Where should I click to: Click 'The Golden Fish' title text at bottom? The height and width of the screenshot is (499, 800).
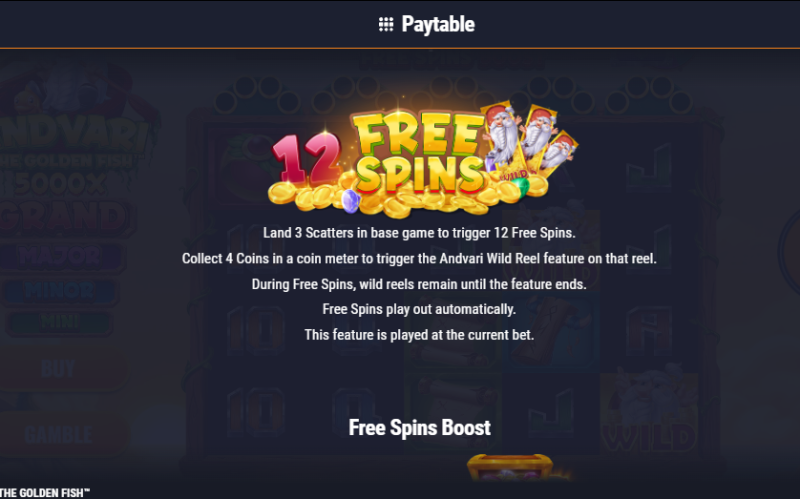point(45,493)
